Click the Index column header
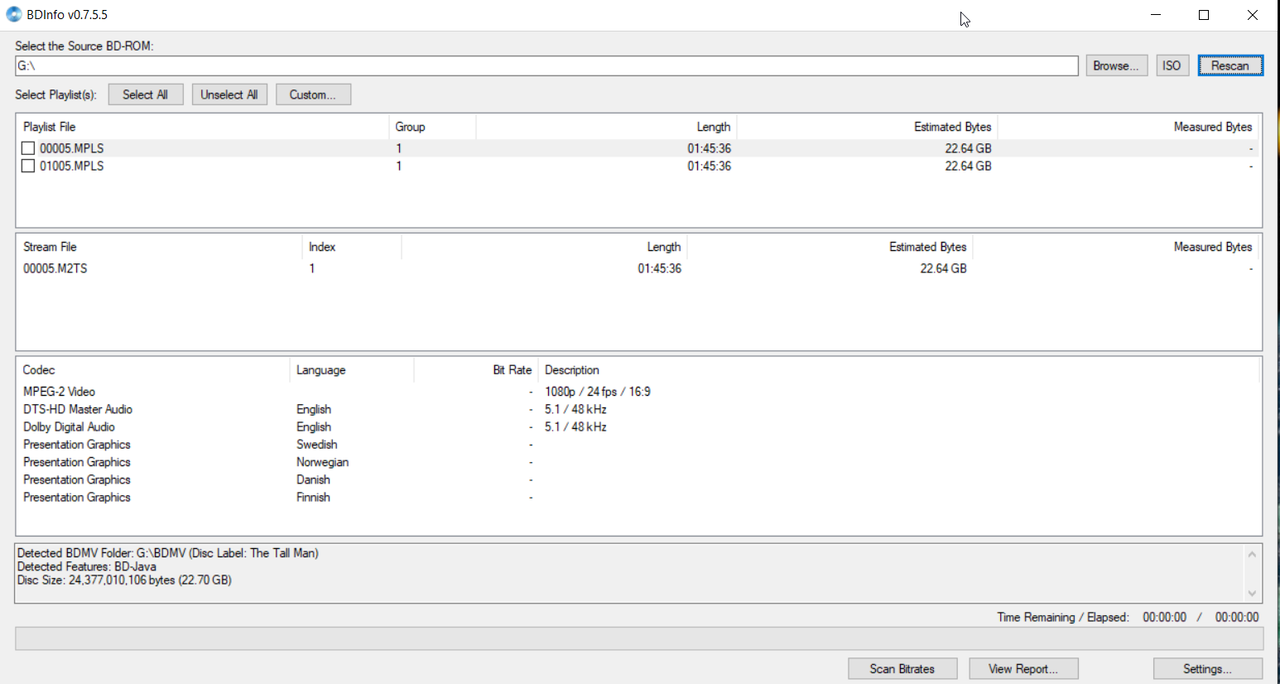Screen dimensions: 1280x684 pyautogui.click(x=352, y=247)
